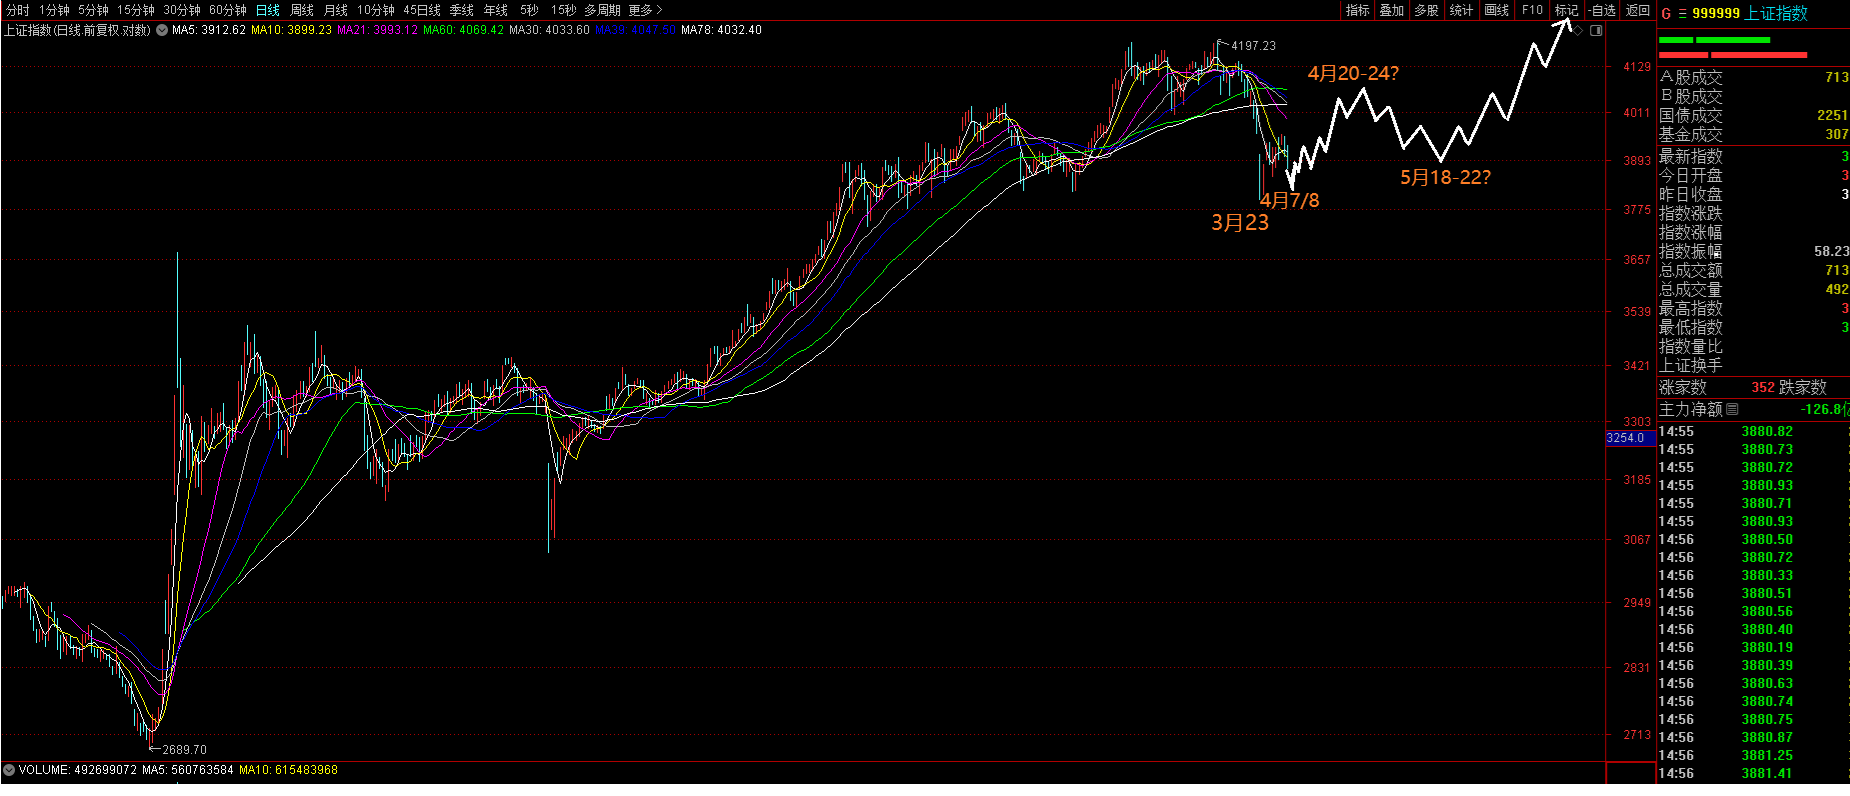Click the yellow MA10: 3899.23 label
1850x796 pixels.
pos(291,30)
